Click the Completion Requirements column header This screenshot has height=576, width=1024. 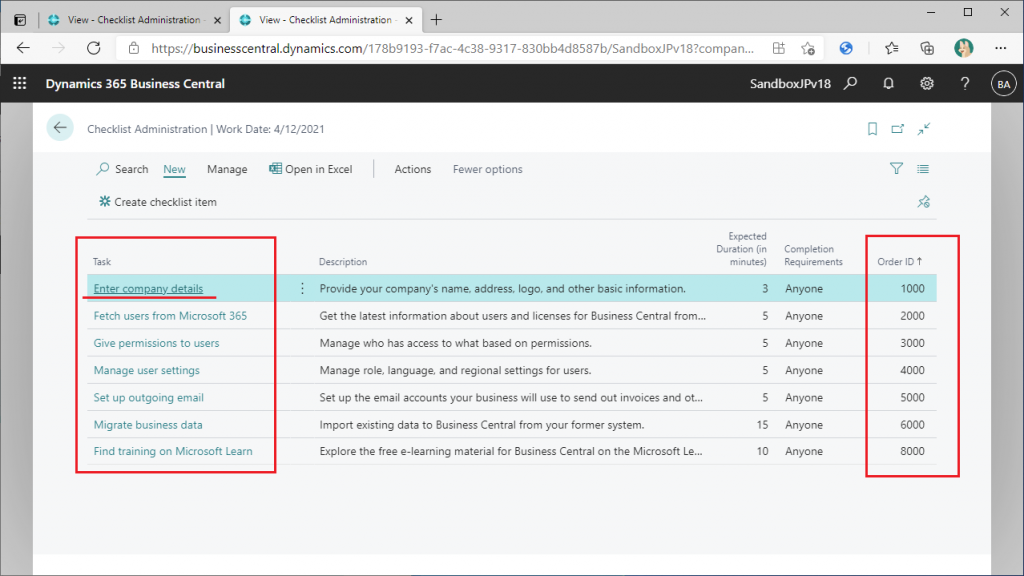point(814,255)
